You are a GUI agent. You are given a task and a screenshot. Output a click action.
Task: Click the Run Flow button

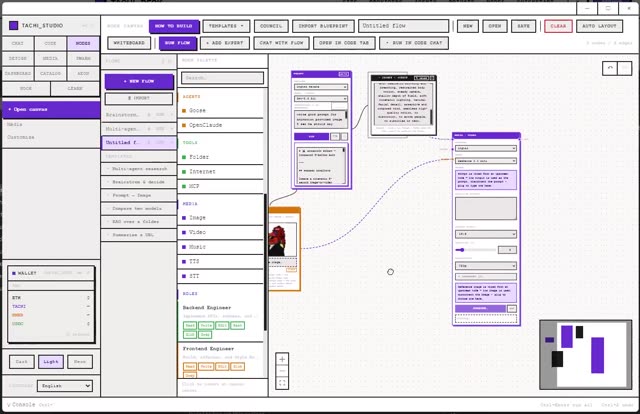point(178,43)
